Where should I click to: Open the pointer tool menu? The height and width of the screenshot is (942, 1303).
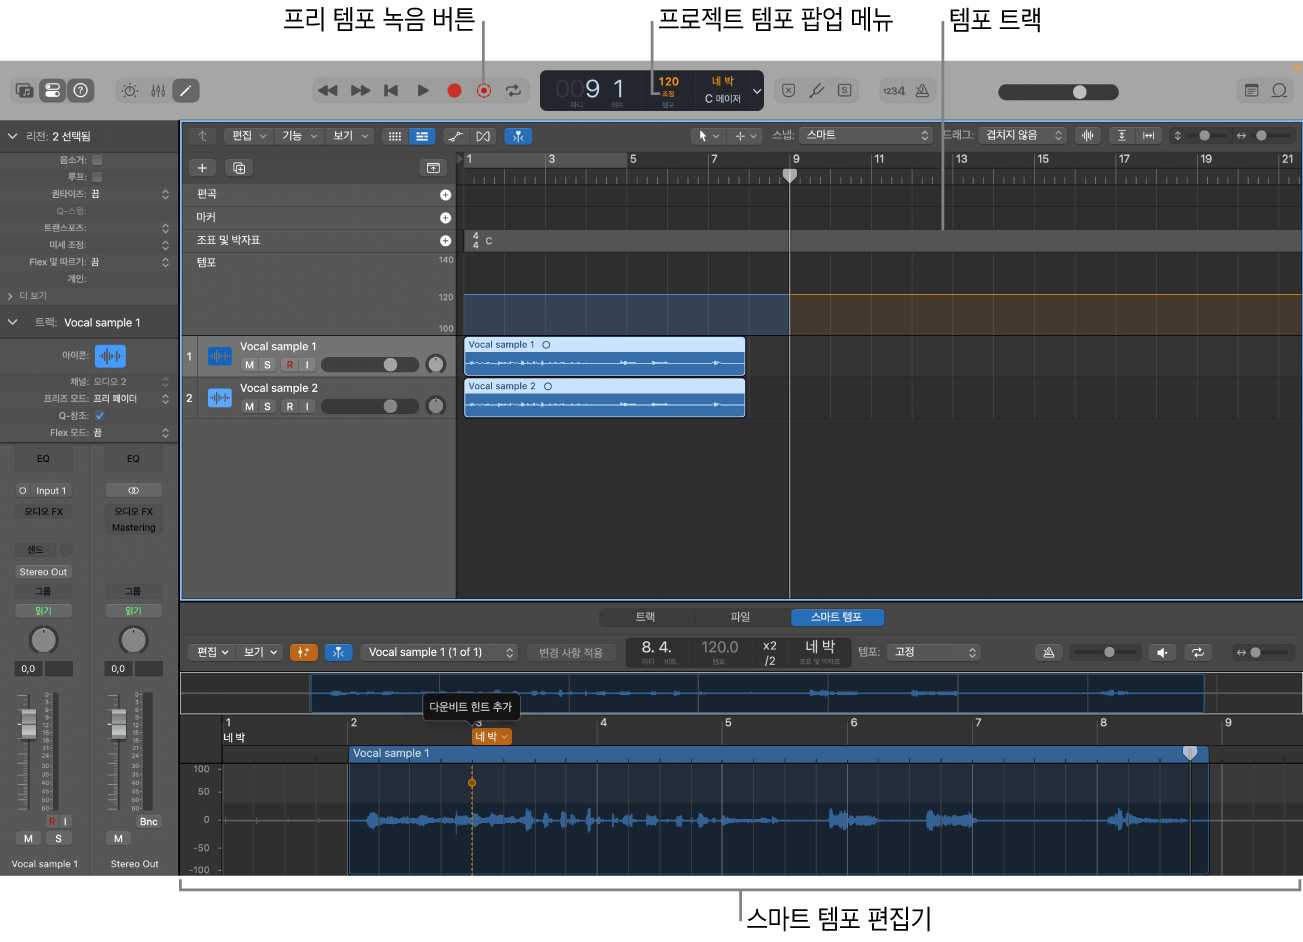tap(707, 136)
